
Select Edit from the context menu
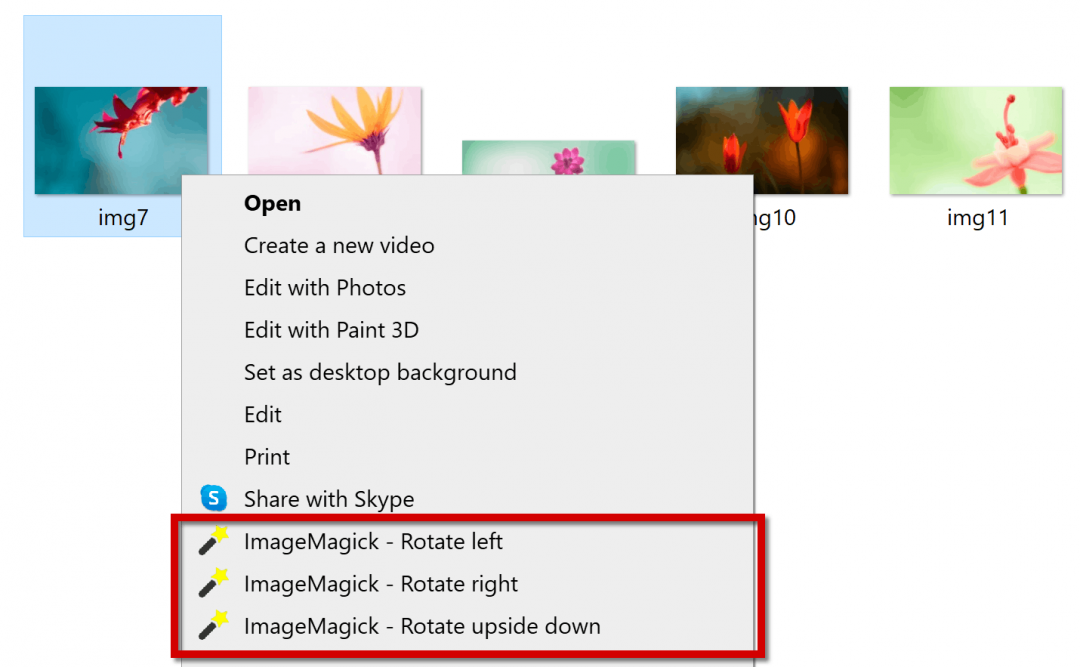point(263,414)
